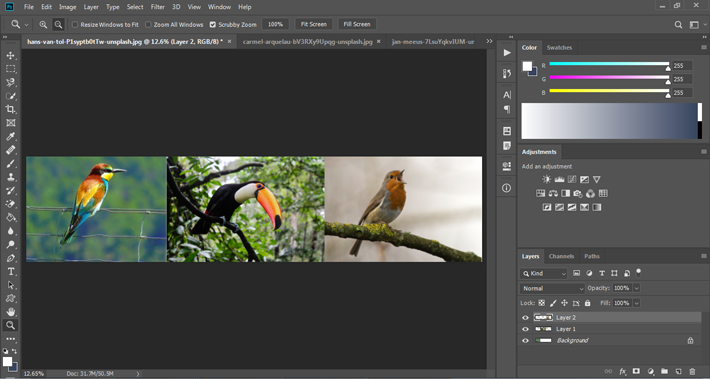Activate the Pen tool
The width and height of the screenshot is (710, 379).
pyautogui.click(x=10, y=258)
